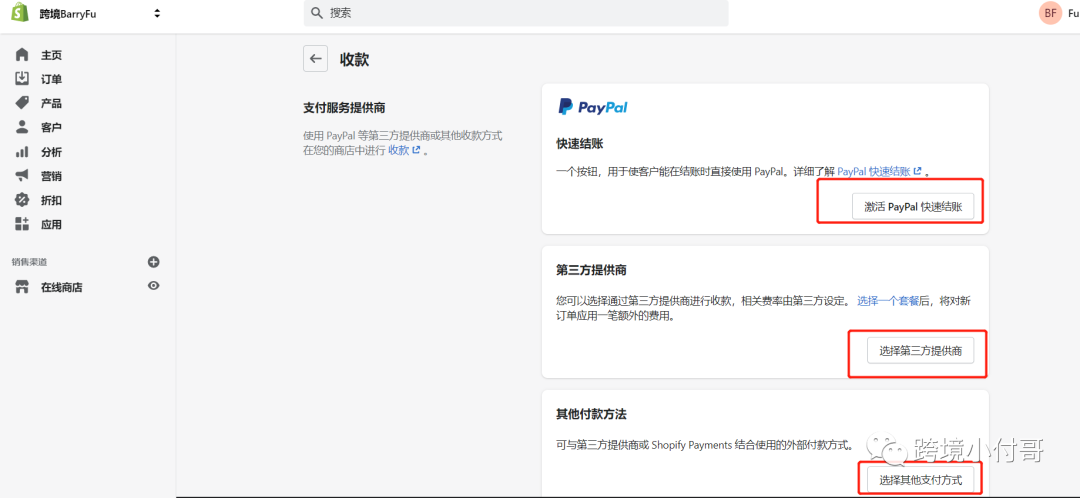
Task: Click the 分析 bar chart icon
Action: pos(22,152)
